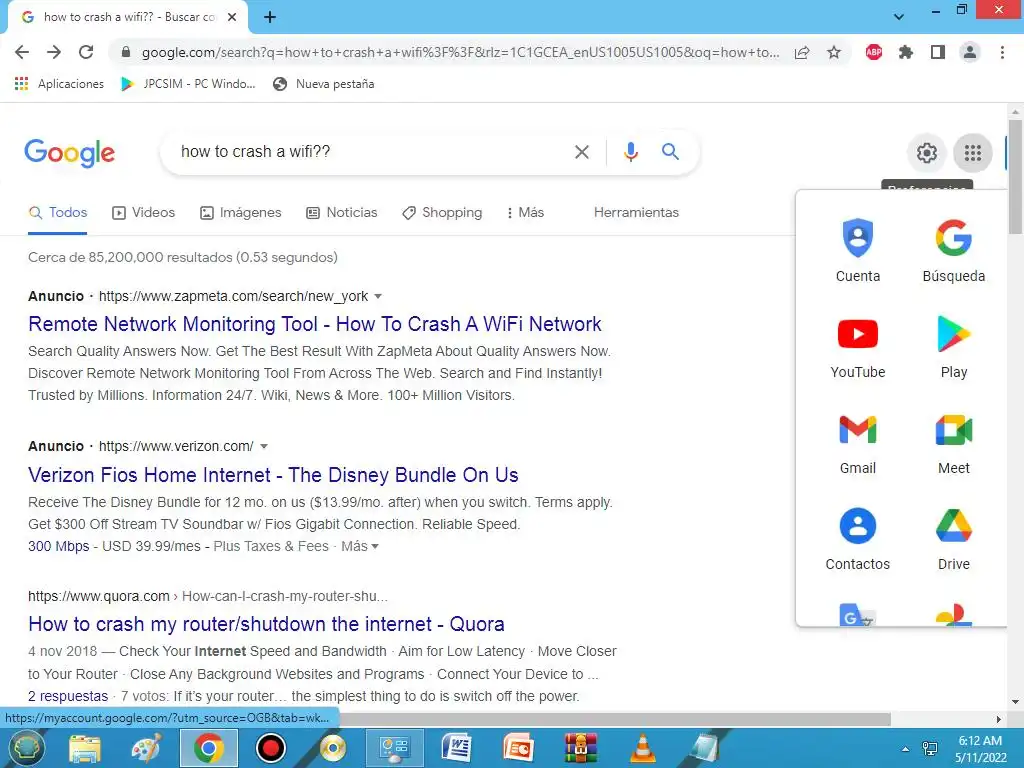Open VLC media player from taskbar

pos(643,748)
